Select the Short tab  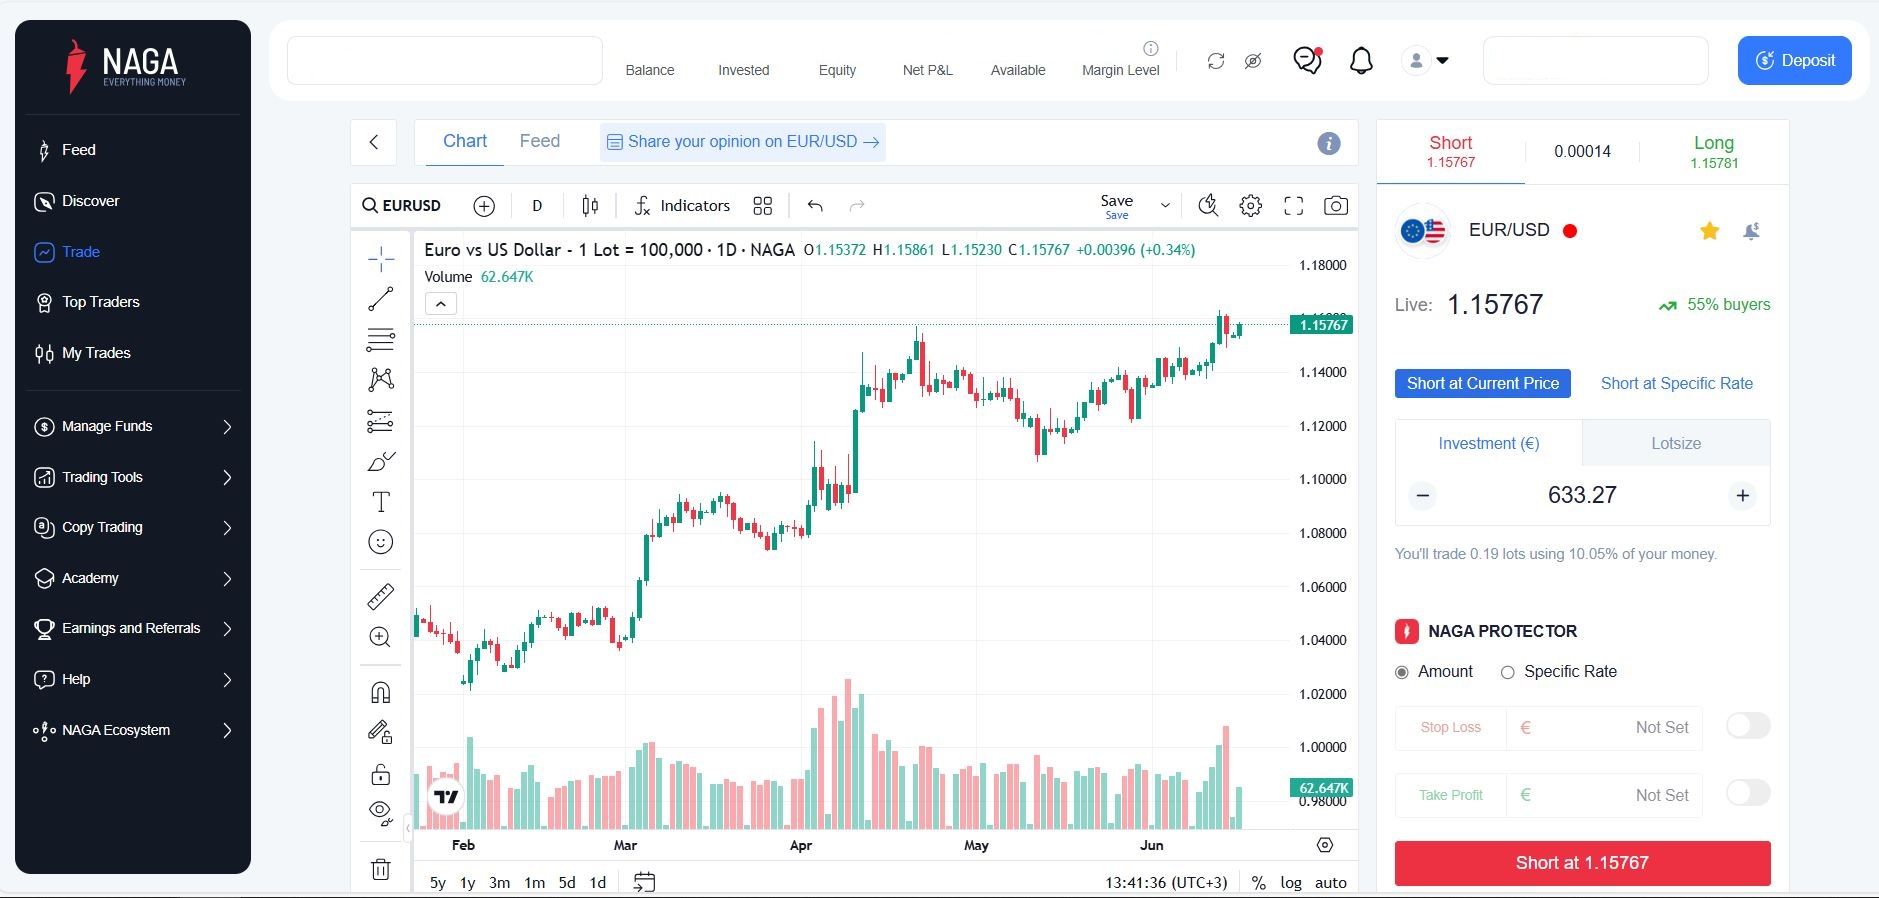[x=1451, y=152]
